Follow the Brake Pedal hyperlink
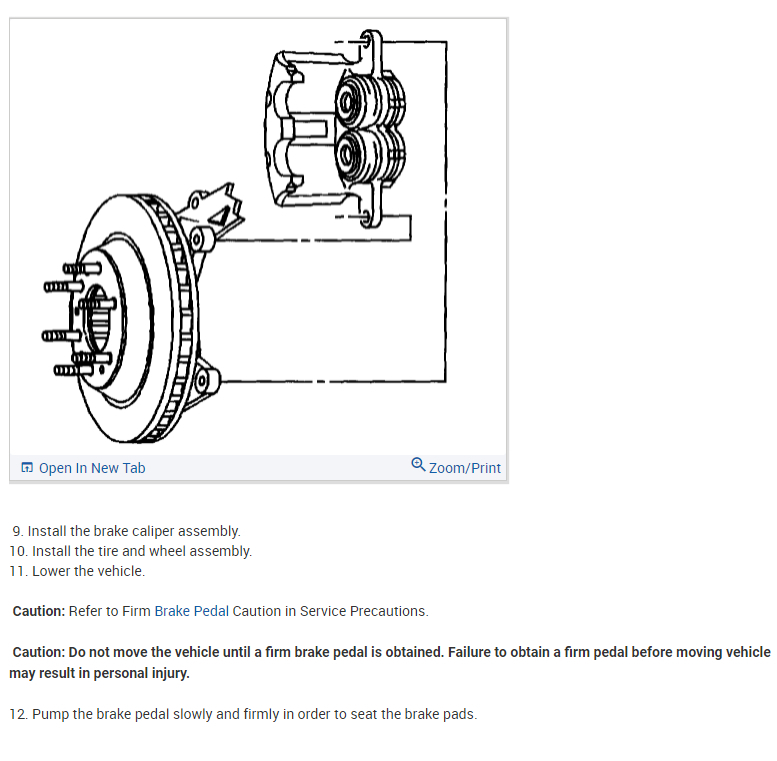 pyautogui.click(x=192, y=611)
